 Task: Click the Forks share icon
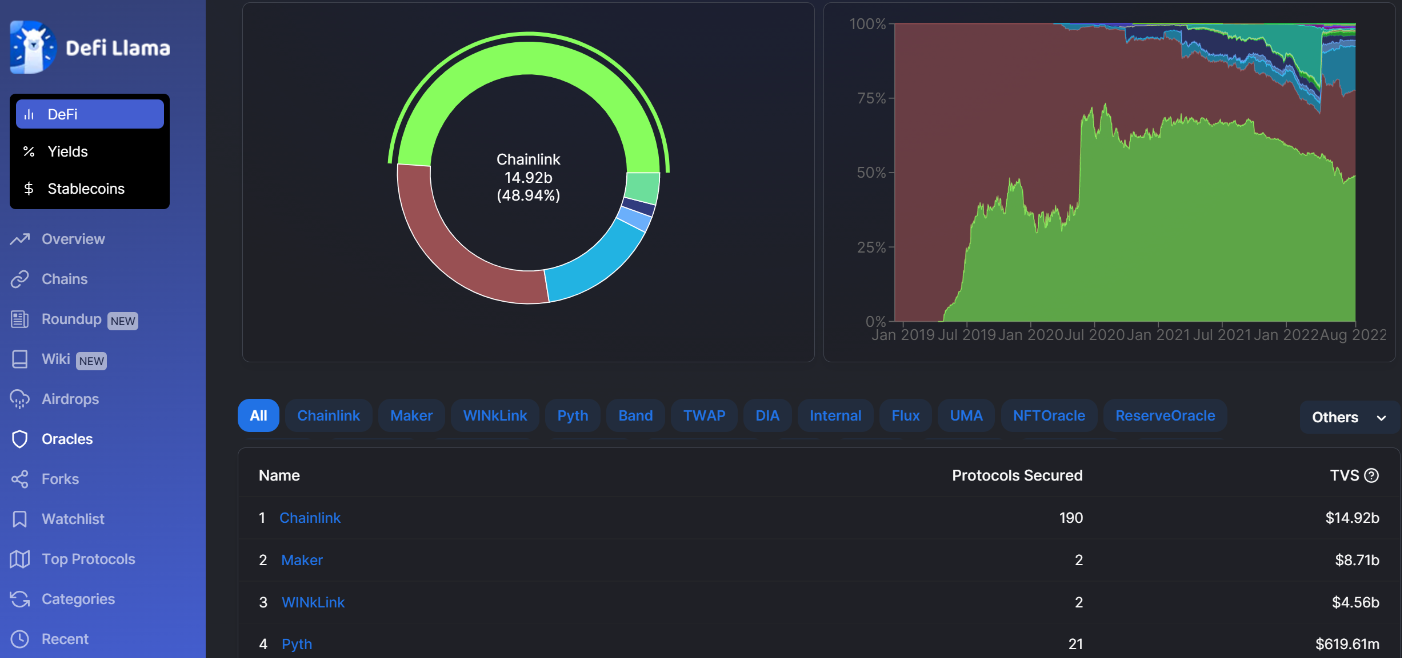click(x=20, y=479)
